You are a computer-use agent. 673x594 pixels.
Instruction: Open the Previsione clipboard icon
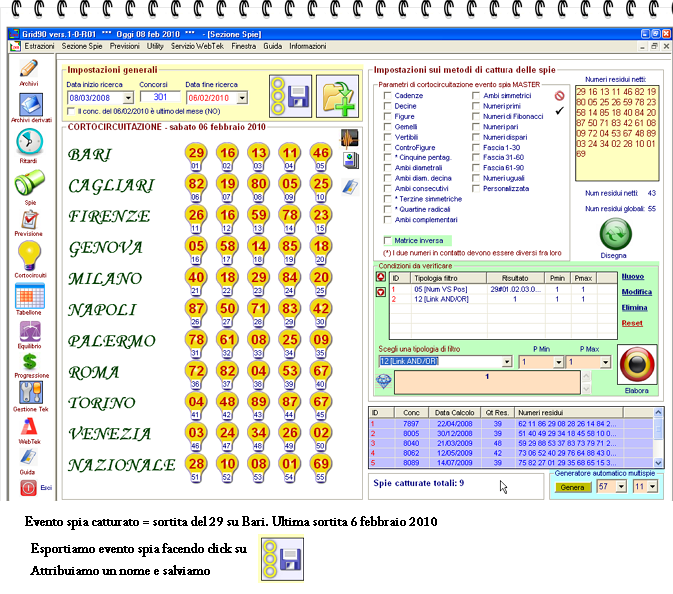[x=30, y=220]
